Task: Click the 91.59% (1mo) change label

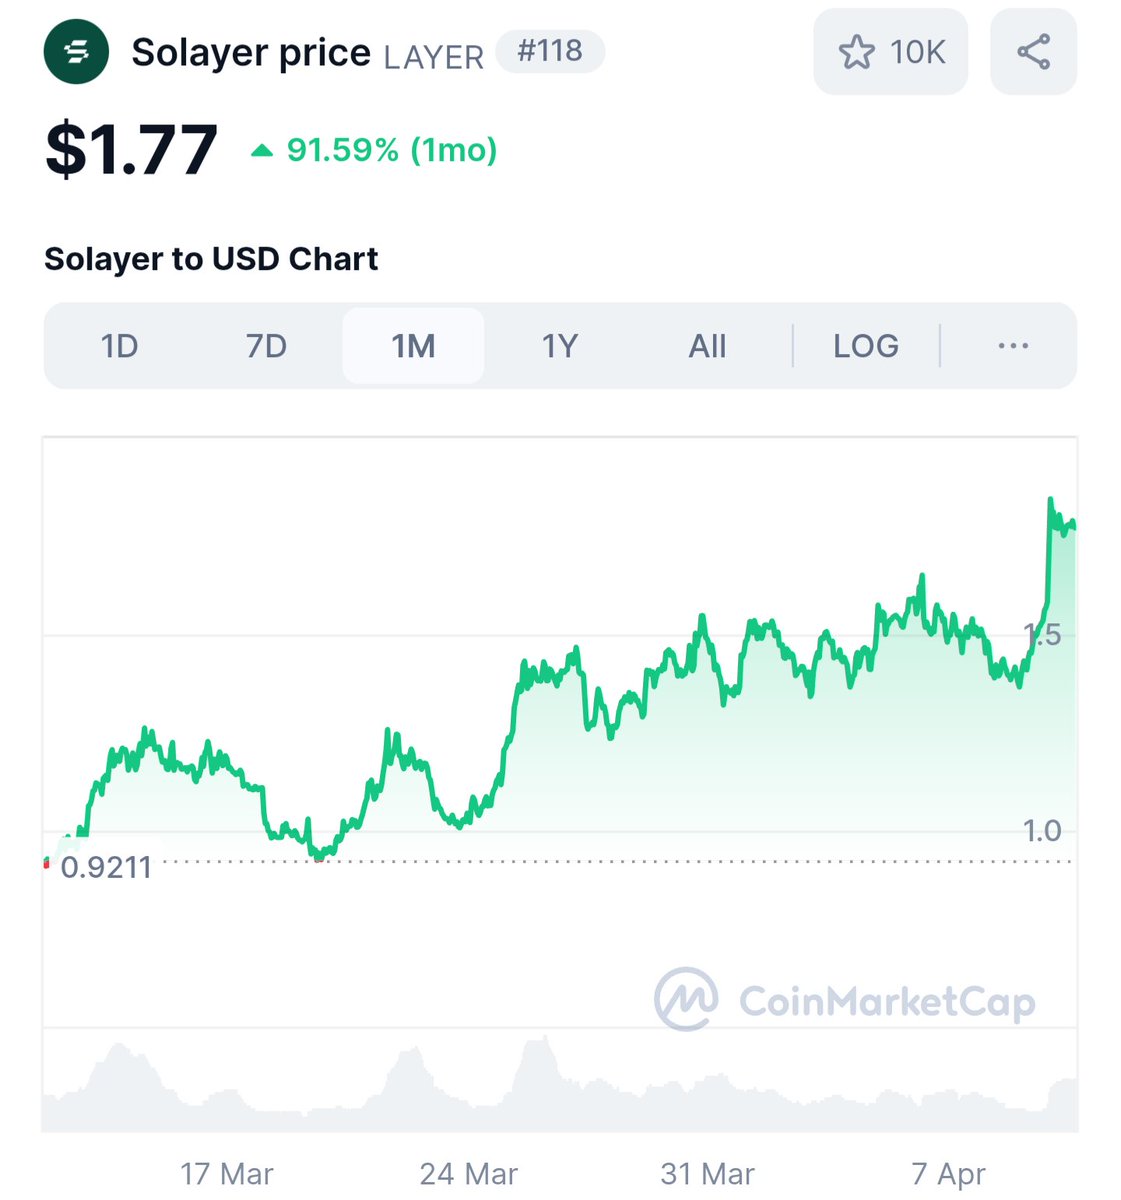Action: 392,150
